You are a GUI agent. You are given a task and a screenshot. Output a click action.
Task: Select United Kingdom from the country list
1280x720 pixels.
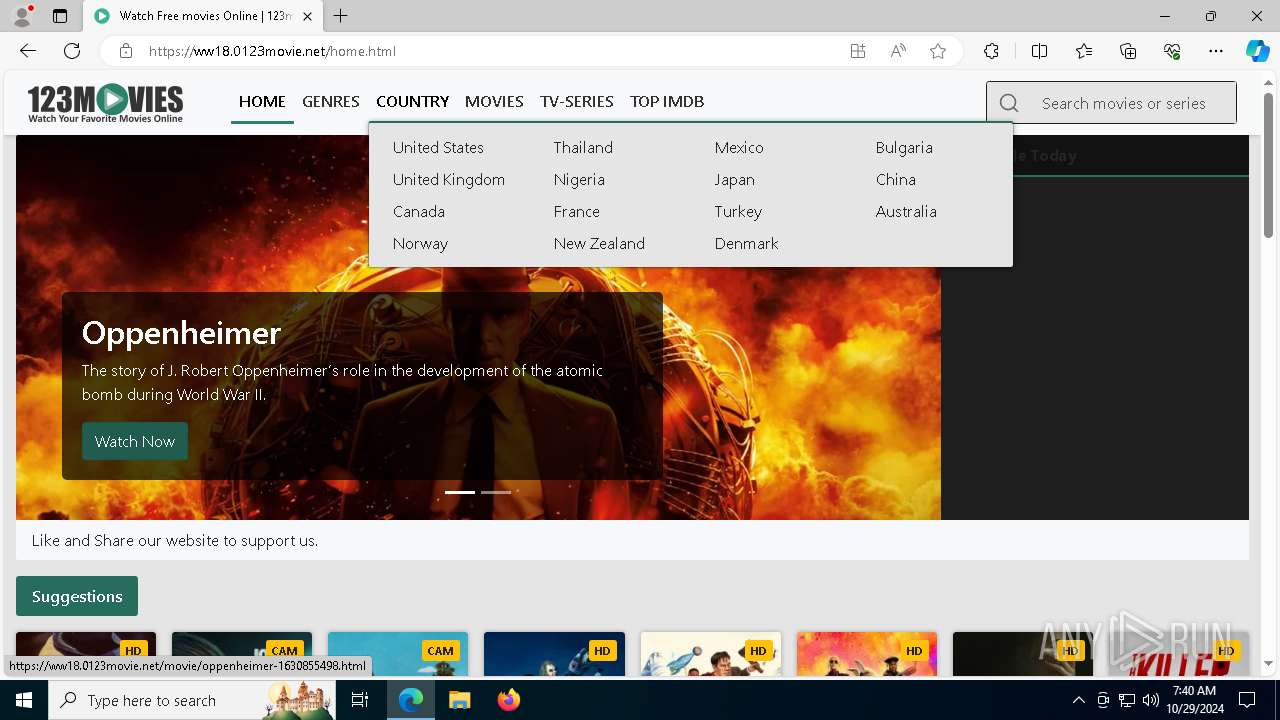tap(449, 179)
